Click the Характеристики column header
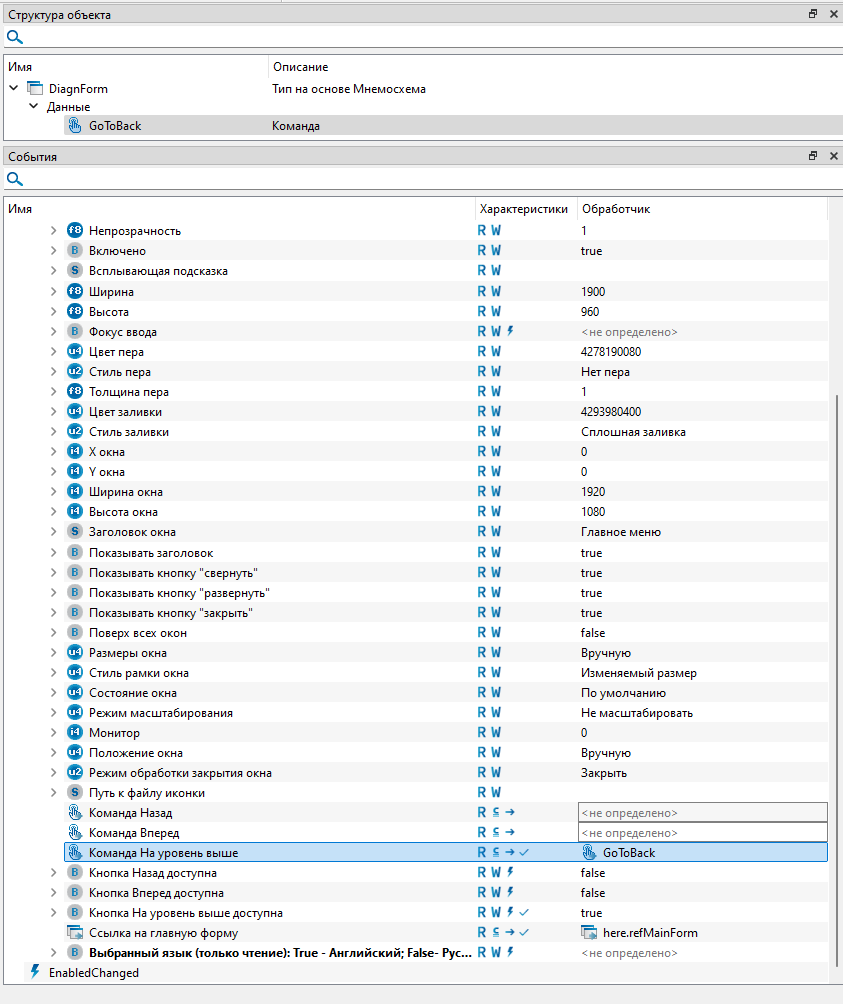Screen dimensions: 843x1004 (524, 209)
